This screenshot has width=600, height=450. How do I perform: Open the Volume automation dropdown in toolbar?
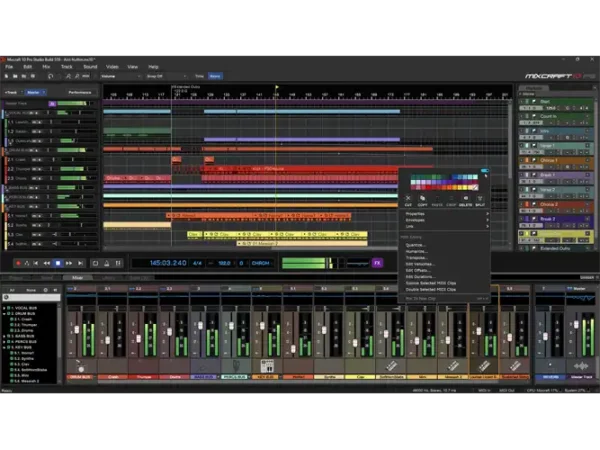pos(121,77)
